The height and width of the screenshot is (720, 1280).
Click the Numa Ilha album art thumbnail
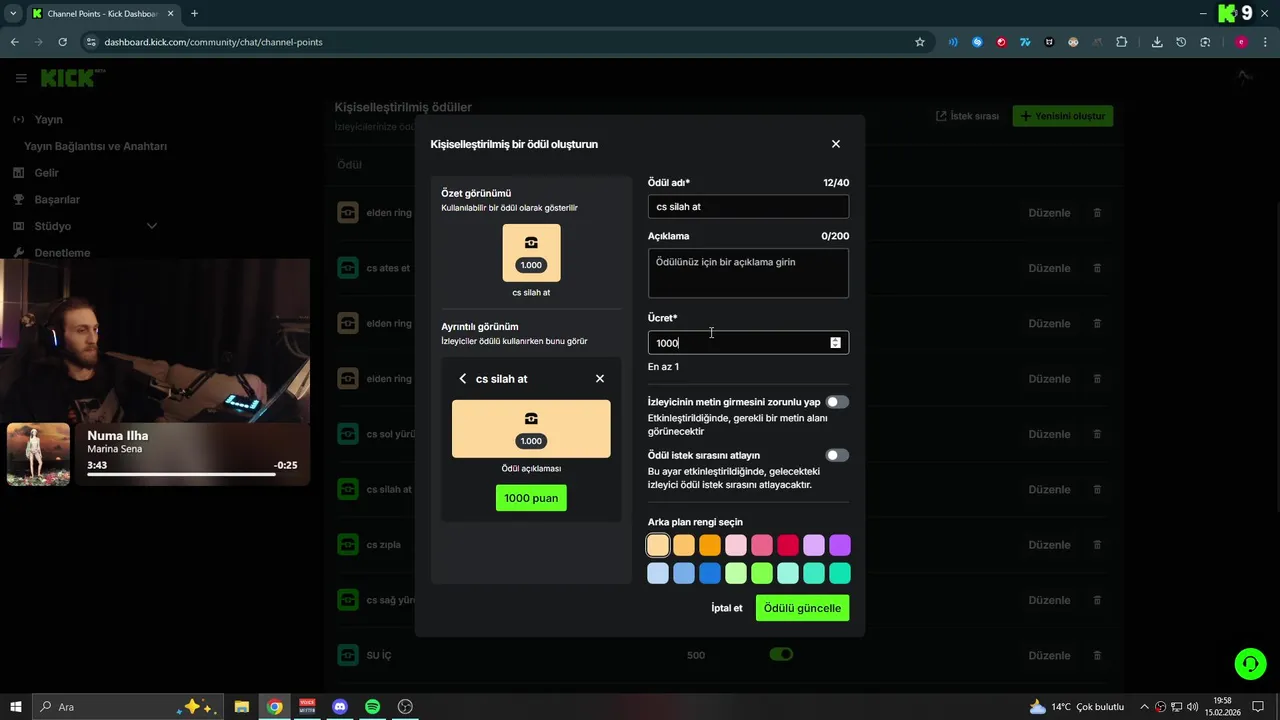coord(38,454)
